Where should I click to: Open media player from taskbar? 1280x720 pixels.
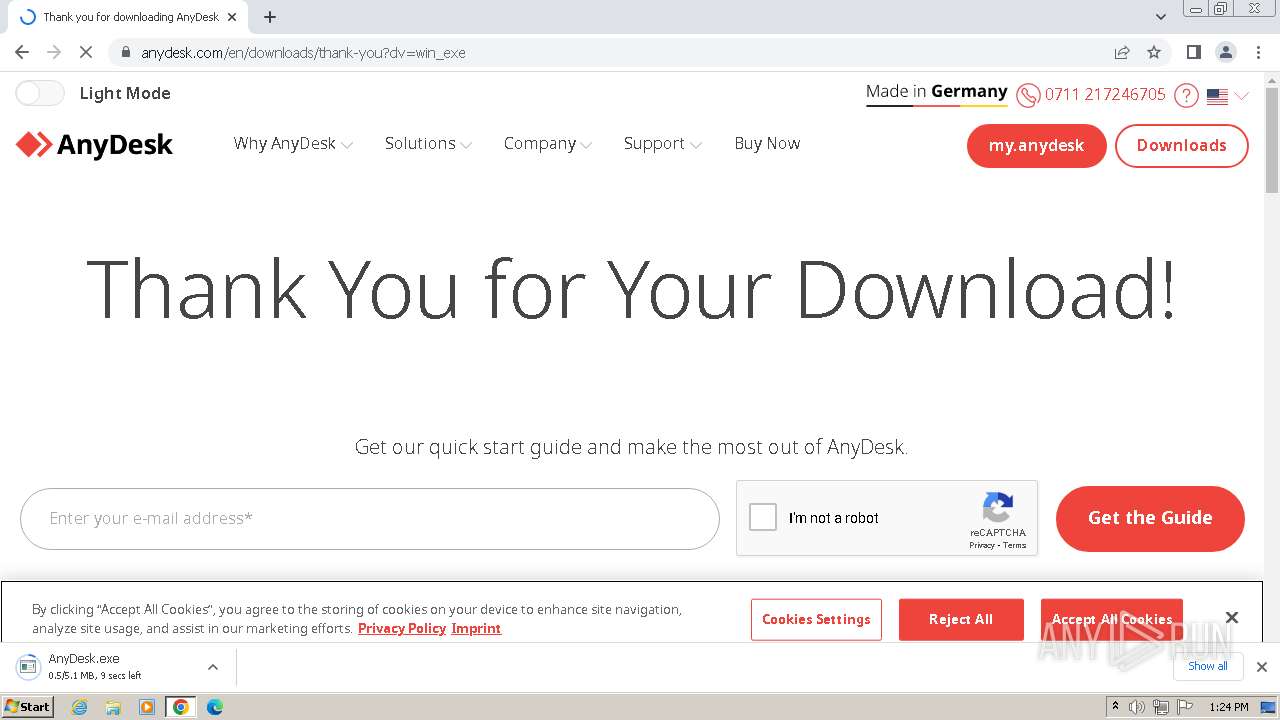(x=147, y=707)
